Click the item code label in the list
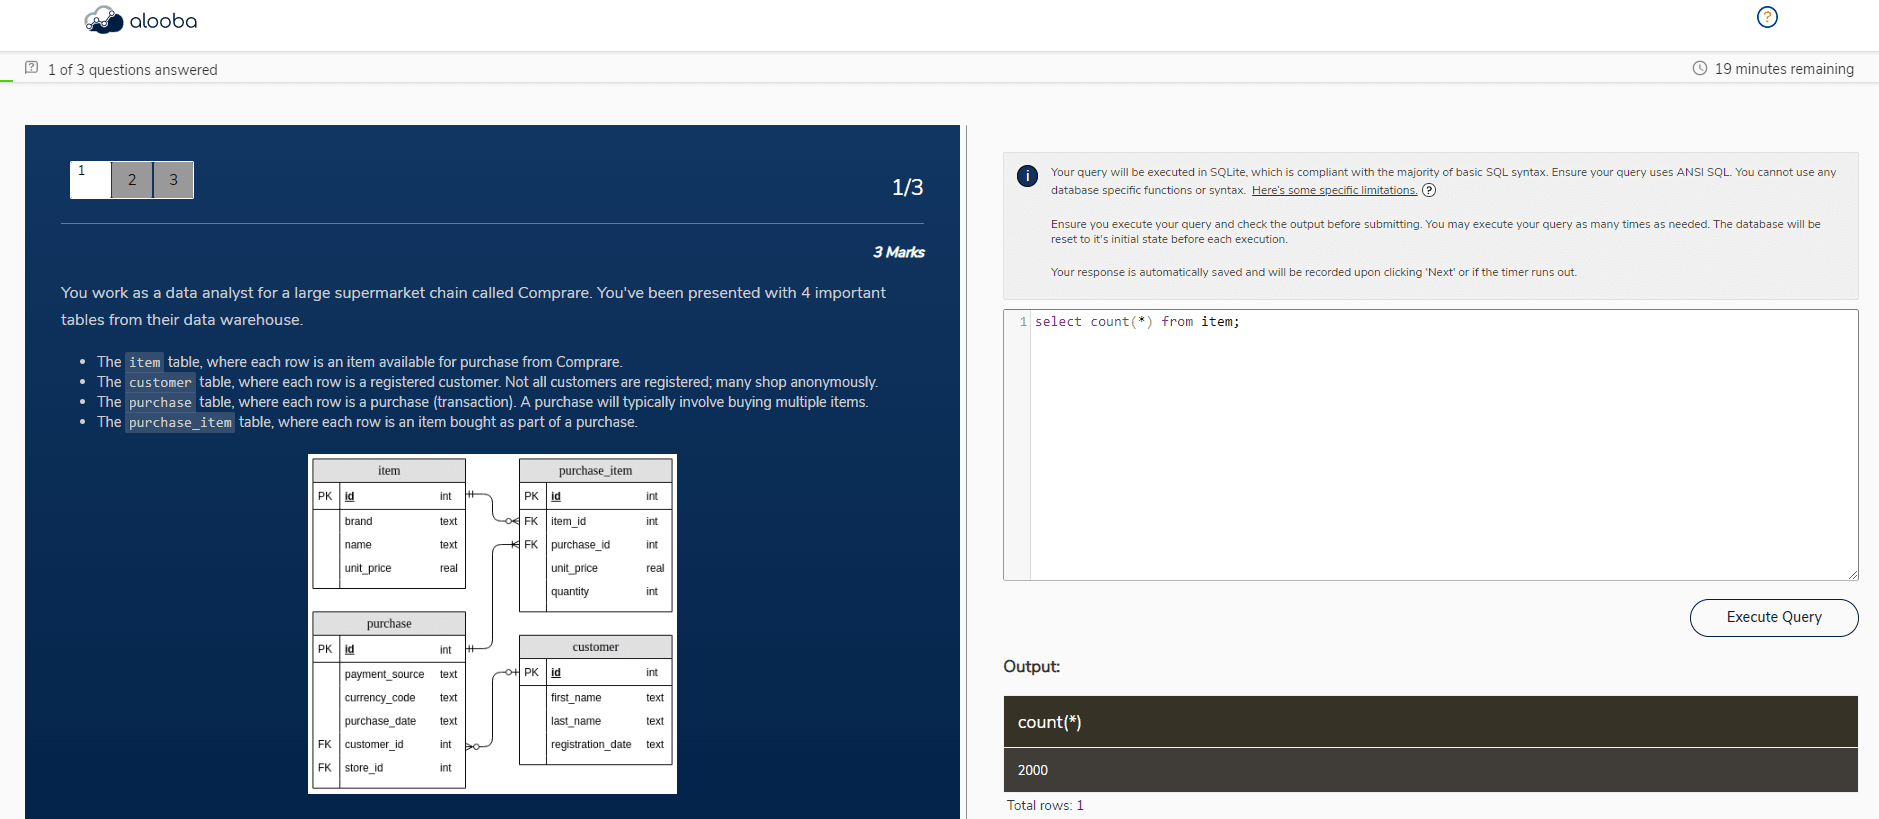1879x819 pixels. [x=144, y=363]
